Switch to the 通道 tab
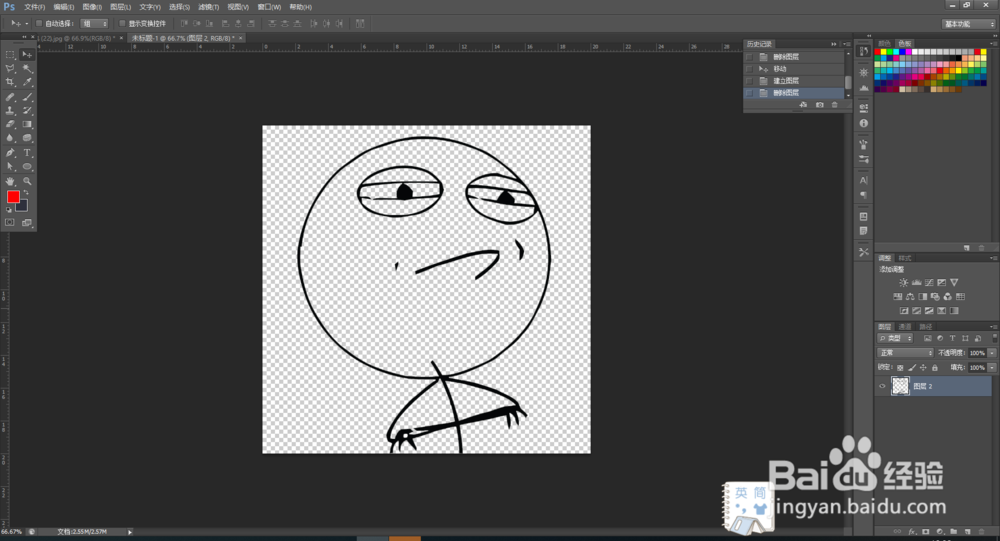 point(905,327)
